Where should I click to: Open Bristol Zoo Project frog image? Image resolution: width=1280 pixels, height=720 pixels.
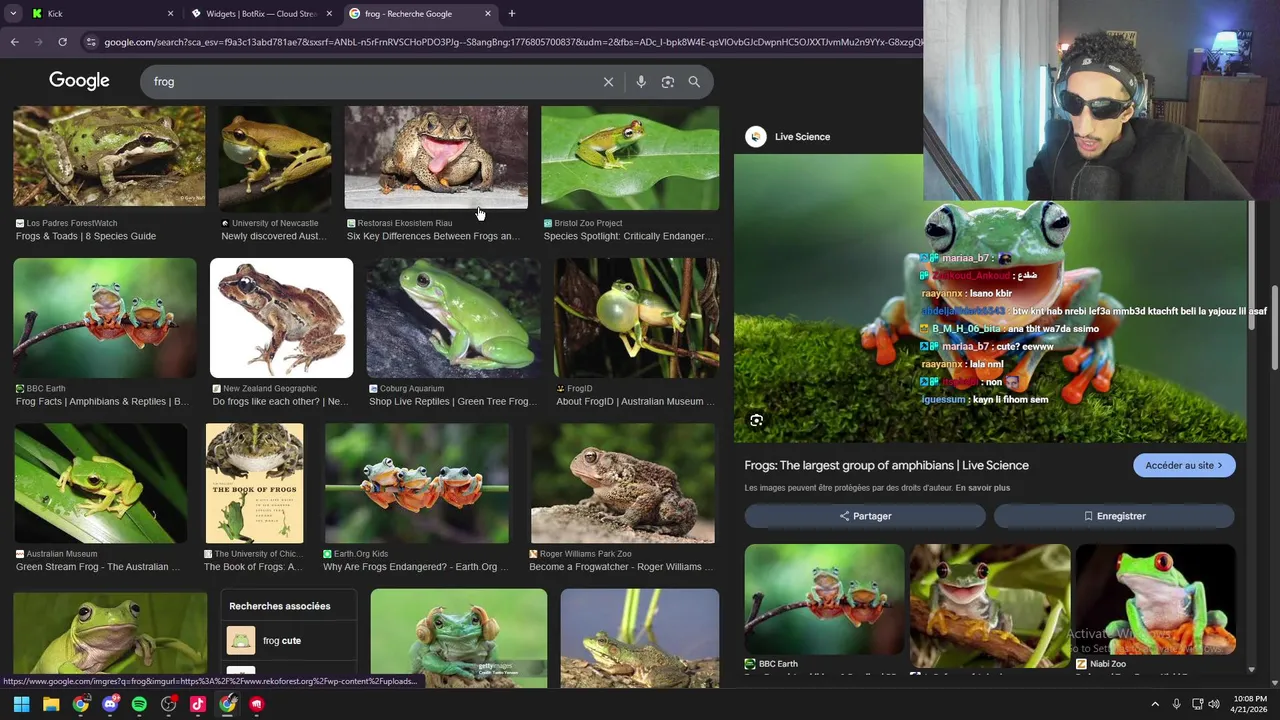(630, 158)
